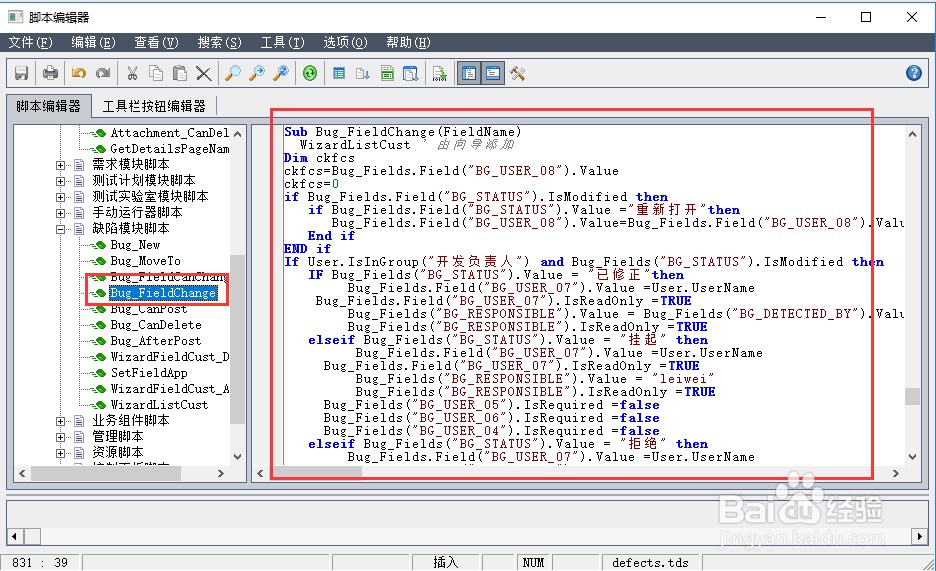Click the code editor vertical scrollbar thumb

pos(912,396)
